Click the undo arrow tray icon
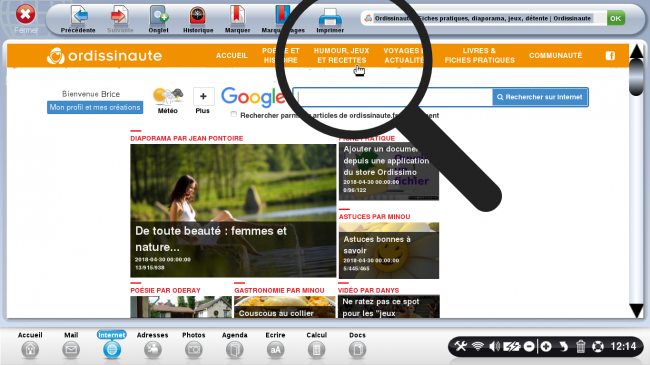Viewport: 650px width, 365px height. tap(563, 346)
